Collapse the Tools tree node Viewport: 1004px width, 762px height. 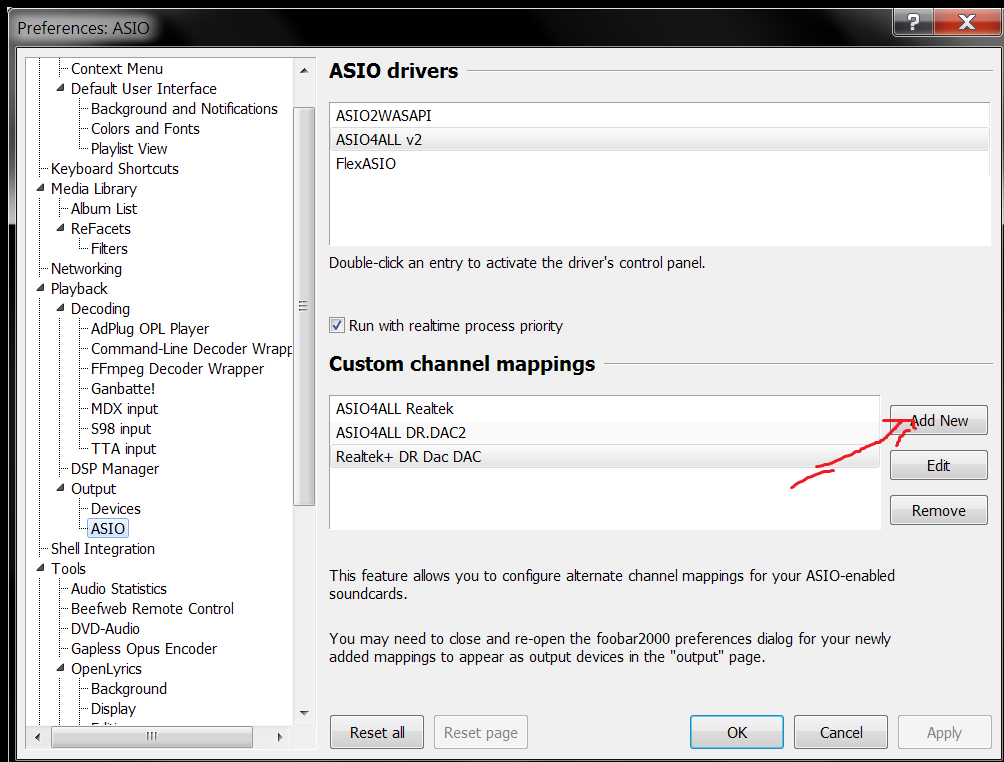42,569
